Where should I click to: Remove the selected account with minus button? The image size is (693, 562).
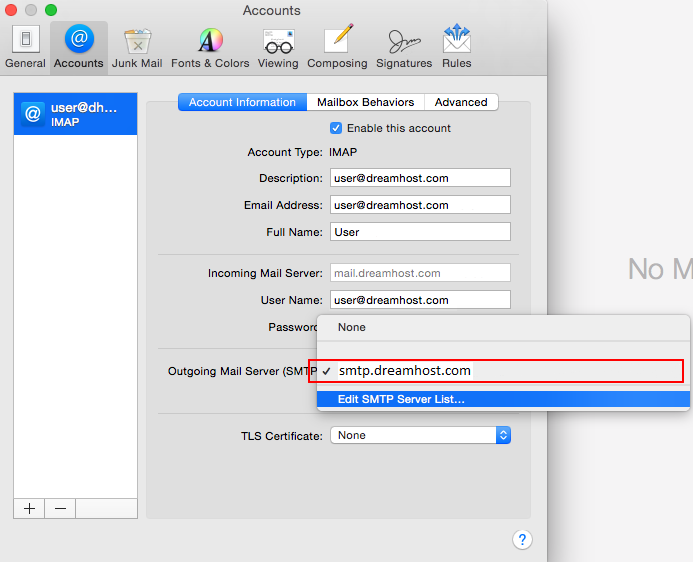(x=60, y=509)
